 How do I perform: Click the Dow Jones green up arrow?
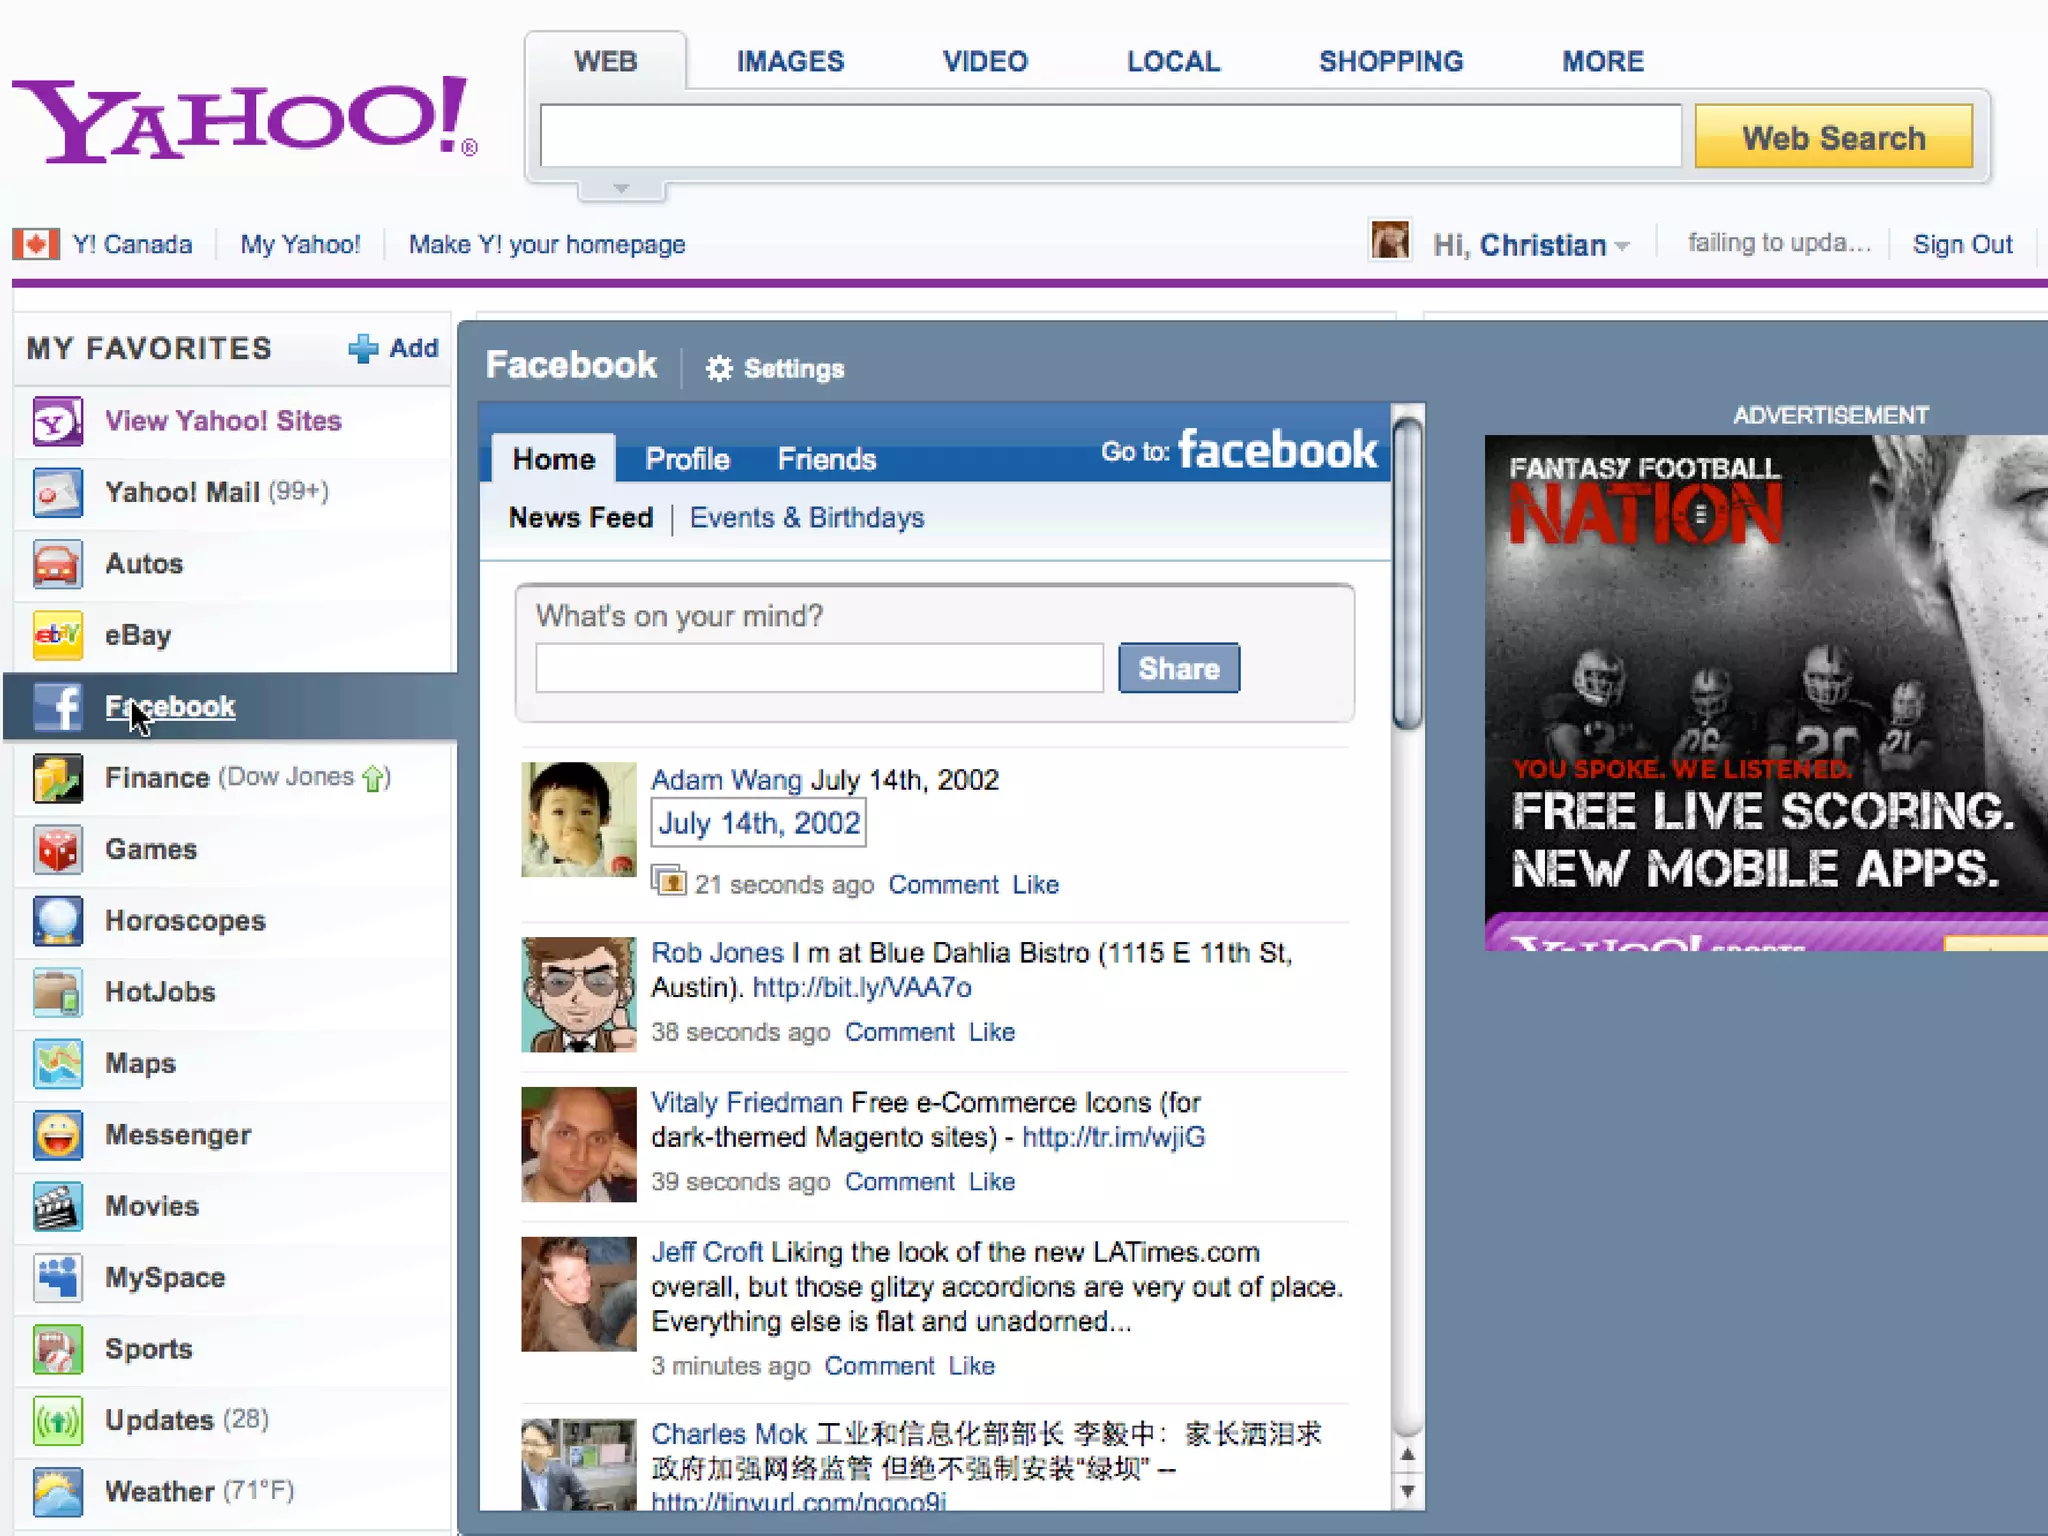click(x=374, y=778)
